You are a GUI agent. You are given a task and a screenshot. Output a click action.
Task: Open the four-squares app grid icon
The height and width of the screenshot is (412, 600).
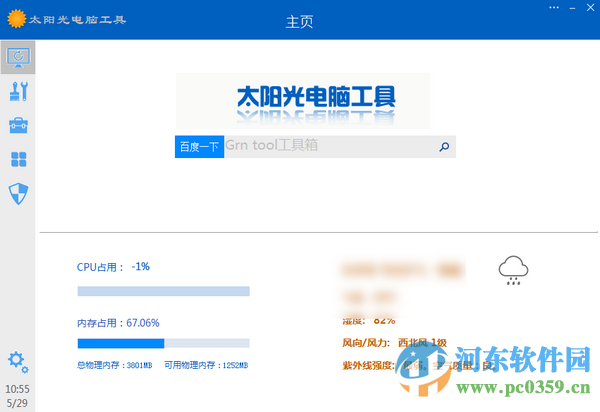pos(19,159)
